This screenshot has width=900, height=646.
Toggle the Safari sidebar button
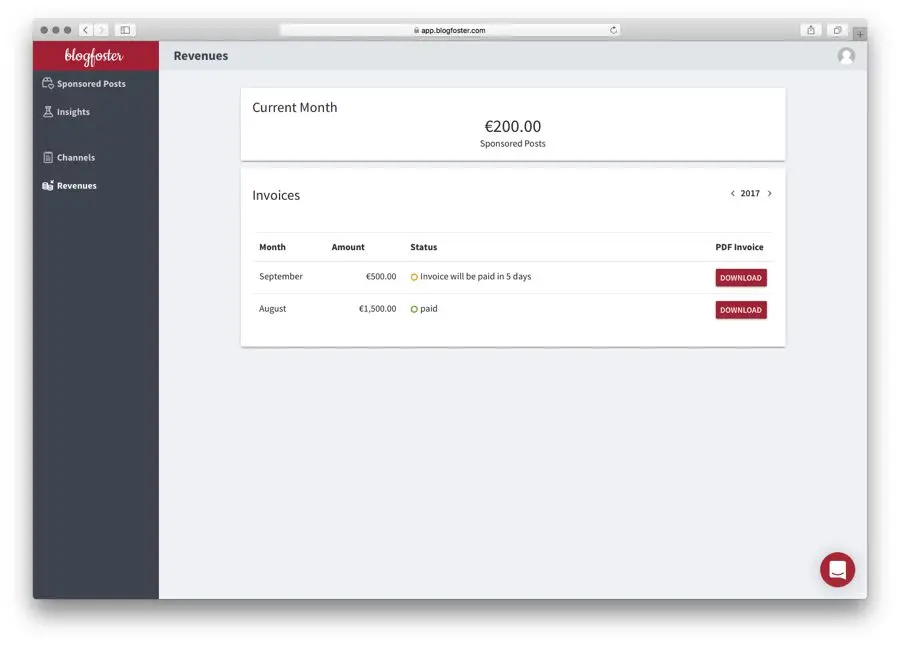125,30
